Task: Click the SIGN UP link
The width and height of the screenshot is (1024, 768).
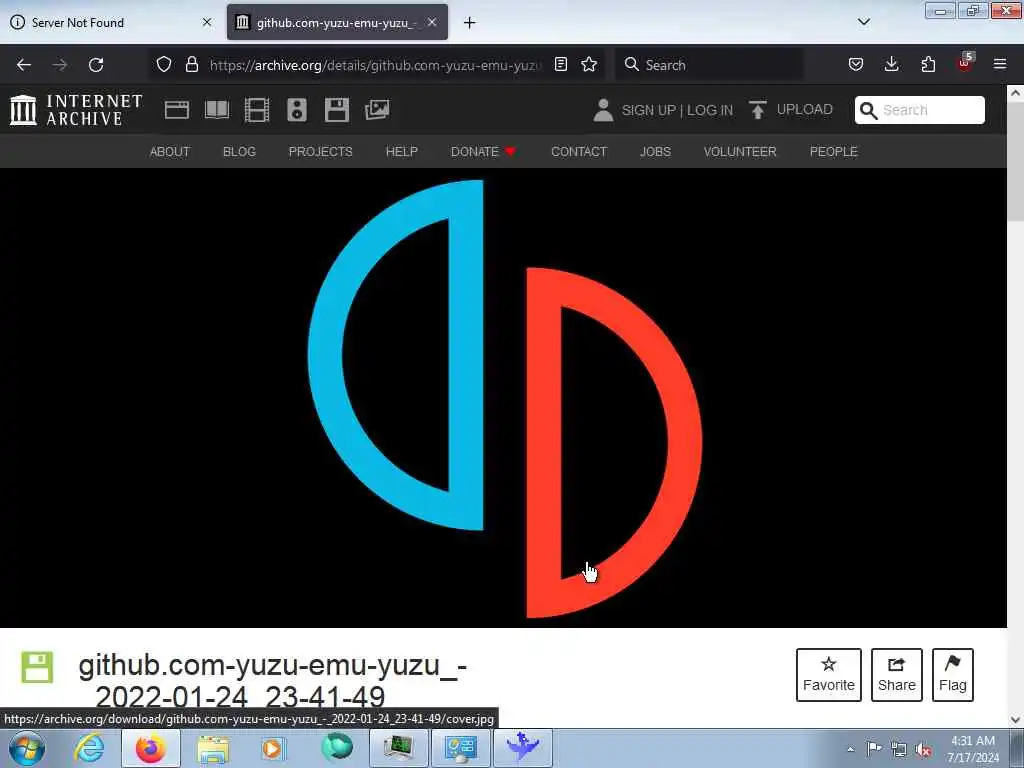Action: point(648,110)
